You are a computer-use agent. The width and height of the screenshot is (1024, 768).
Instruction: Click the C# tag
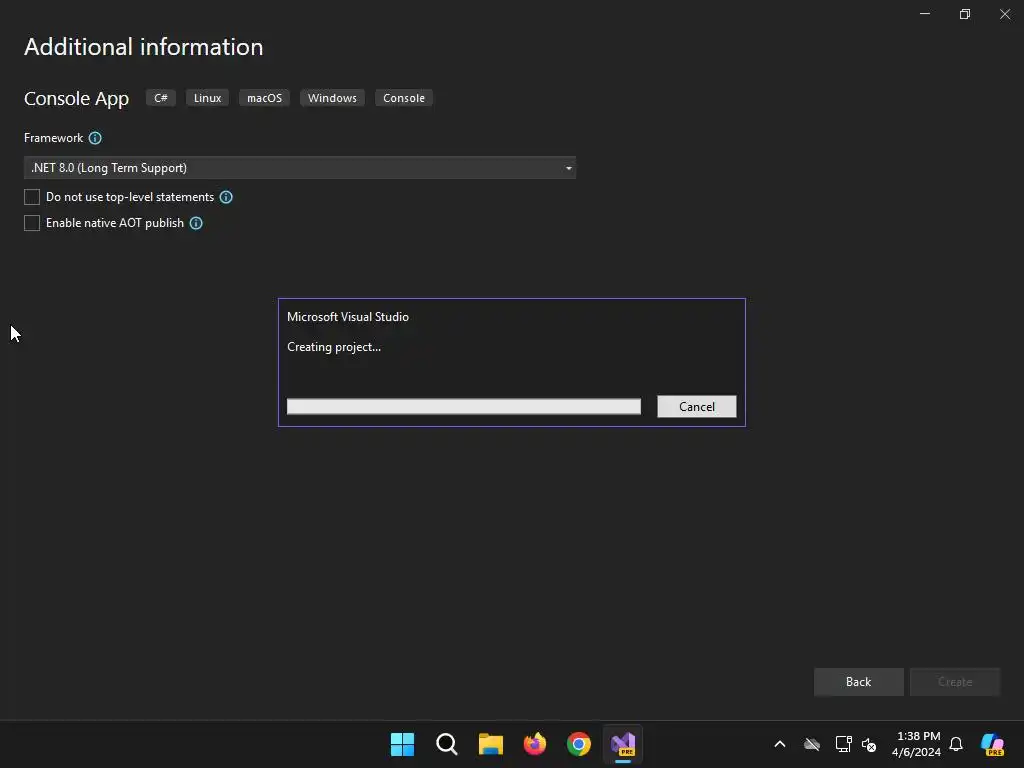pyautogui.click(x=161, y=98)
